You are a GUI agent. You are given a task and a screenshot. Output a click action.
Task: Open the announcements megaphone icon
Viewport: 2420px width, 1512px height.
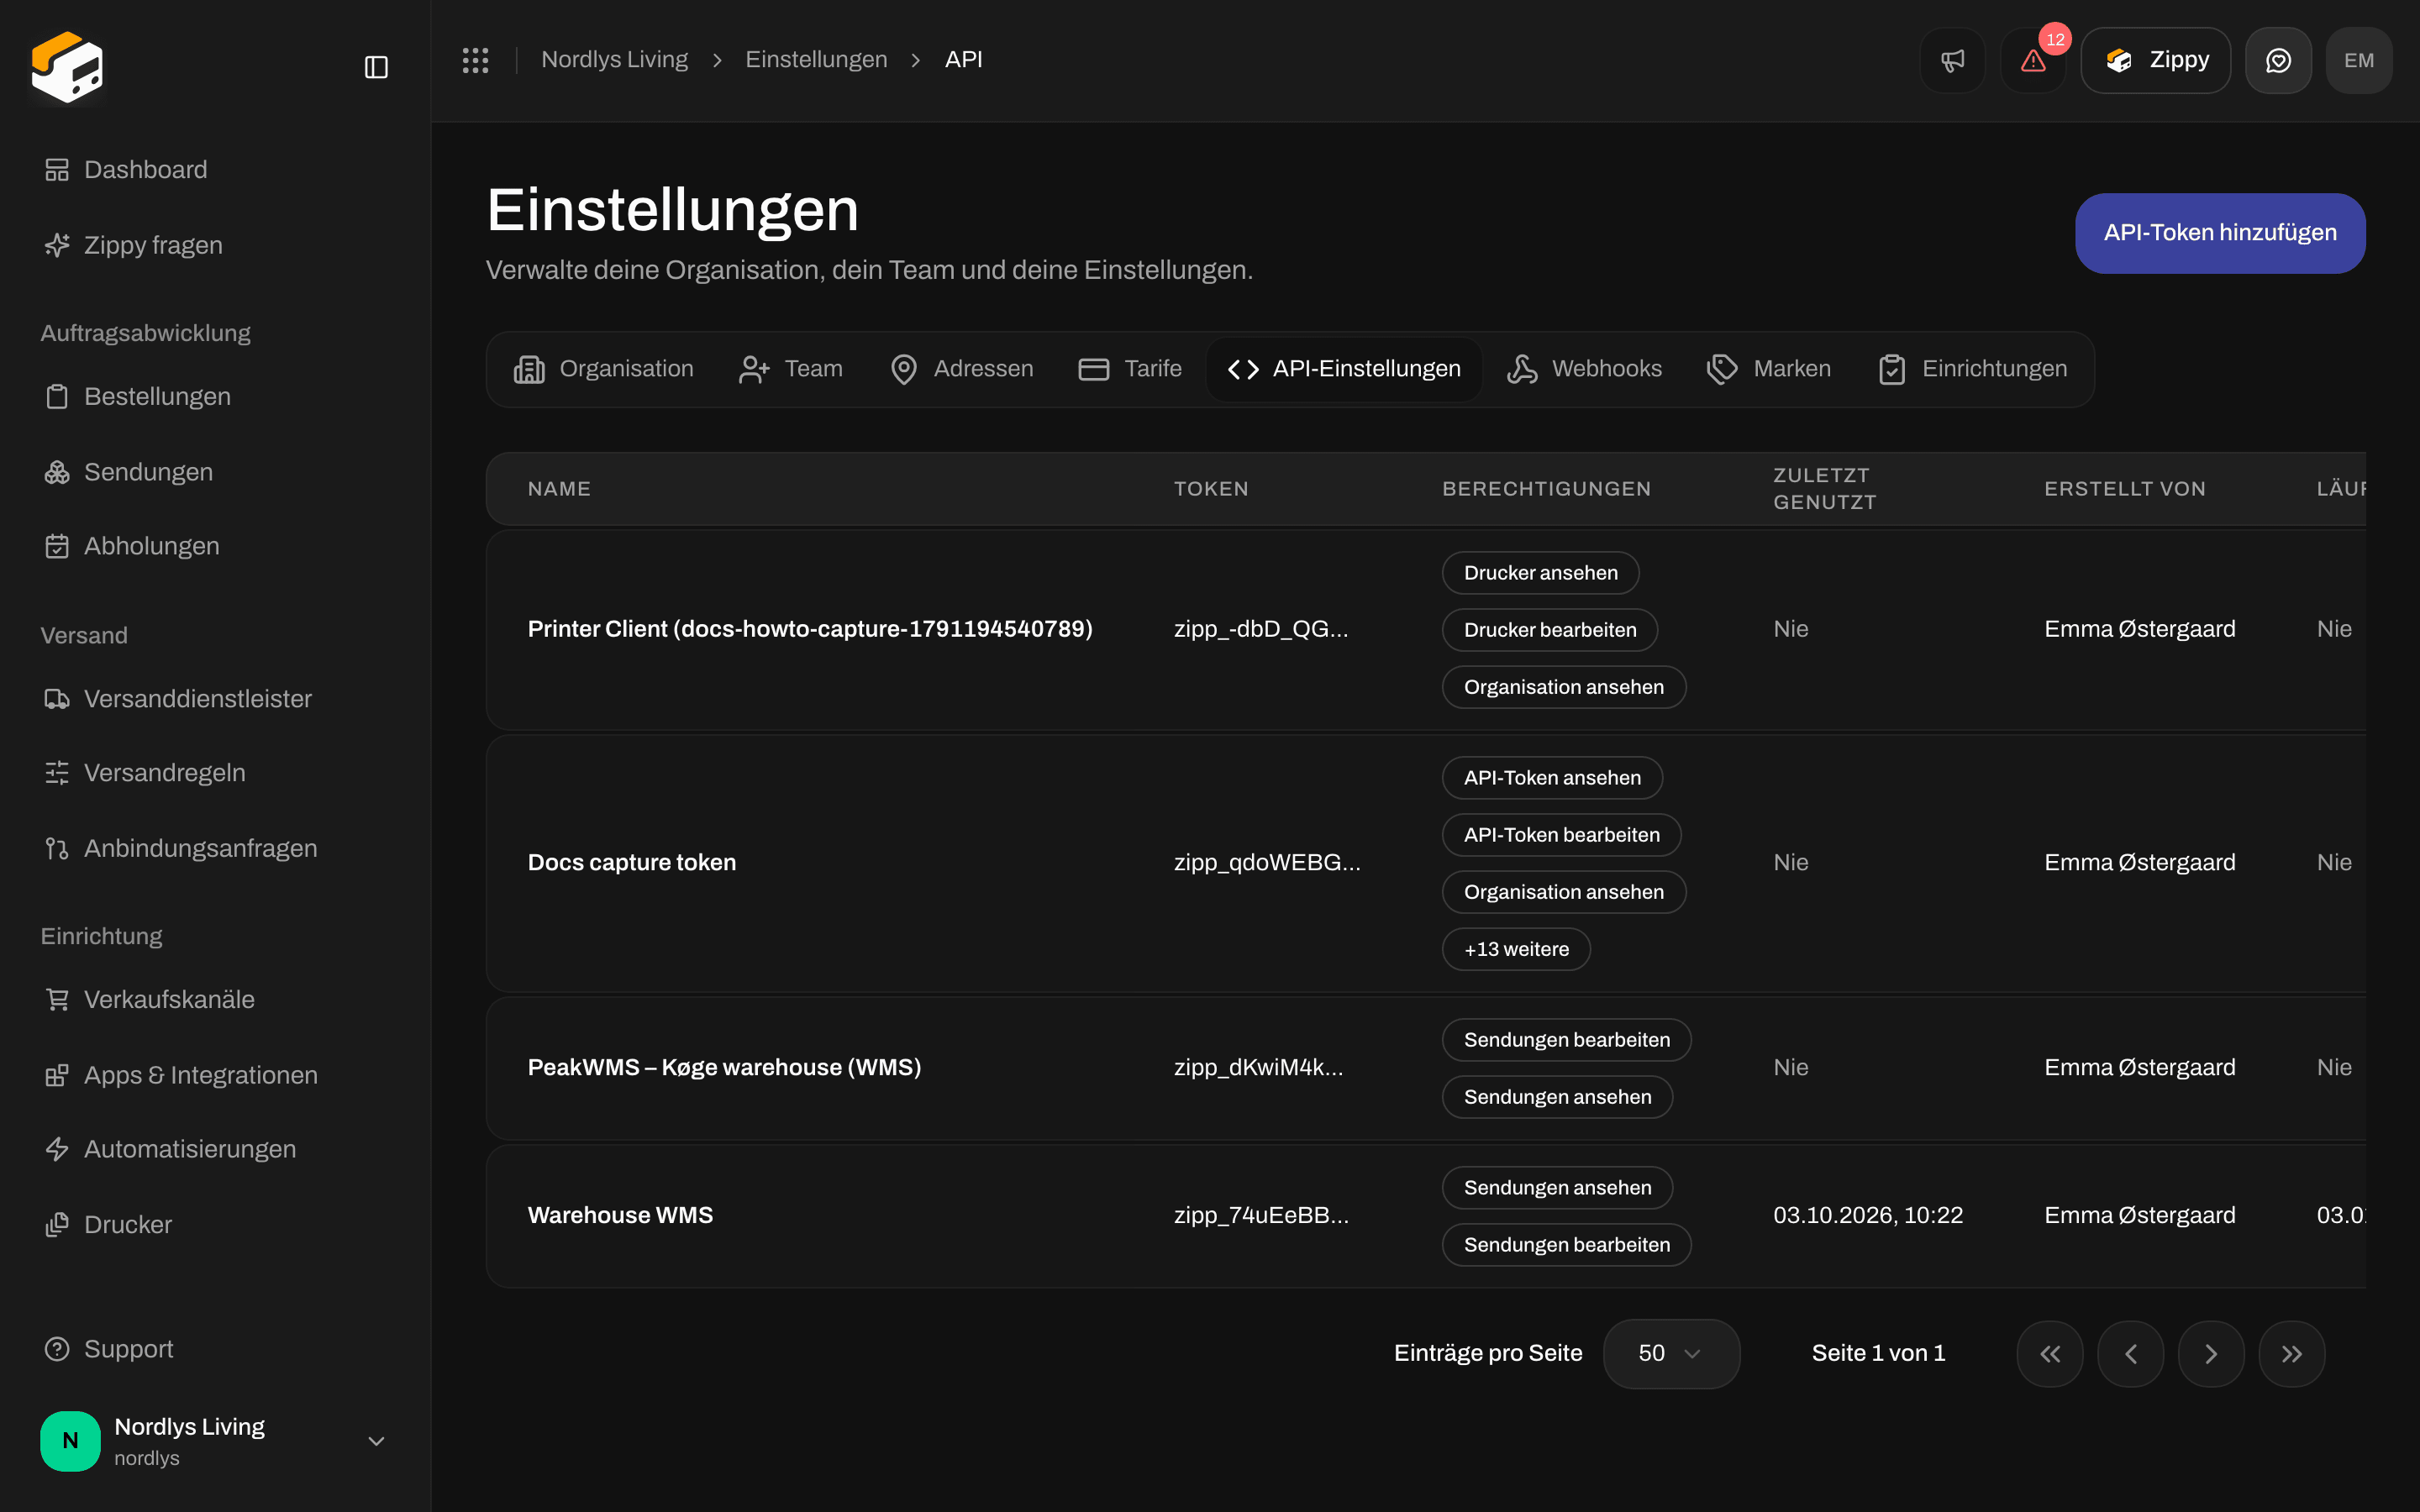click(1952, 61)
